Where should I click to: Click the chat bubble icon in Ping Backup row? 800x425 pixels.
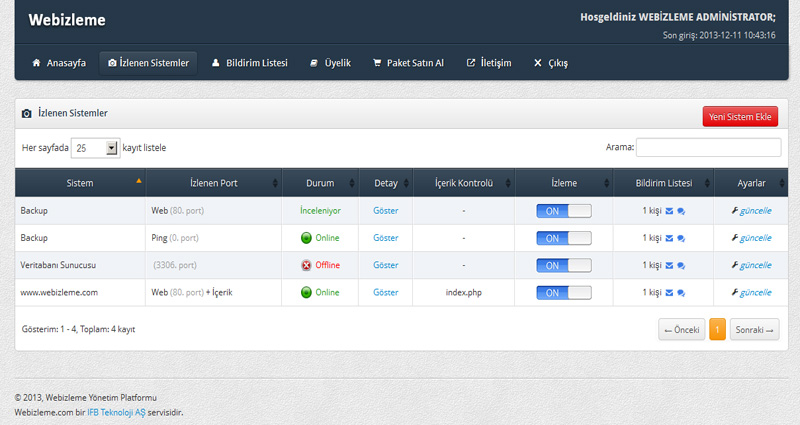click(x=681, y=239)
